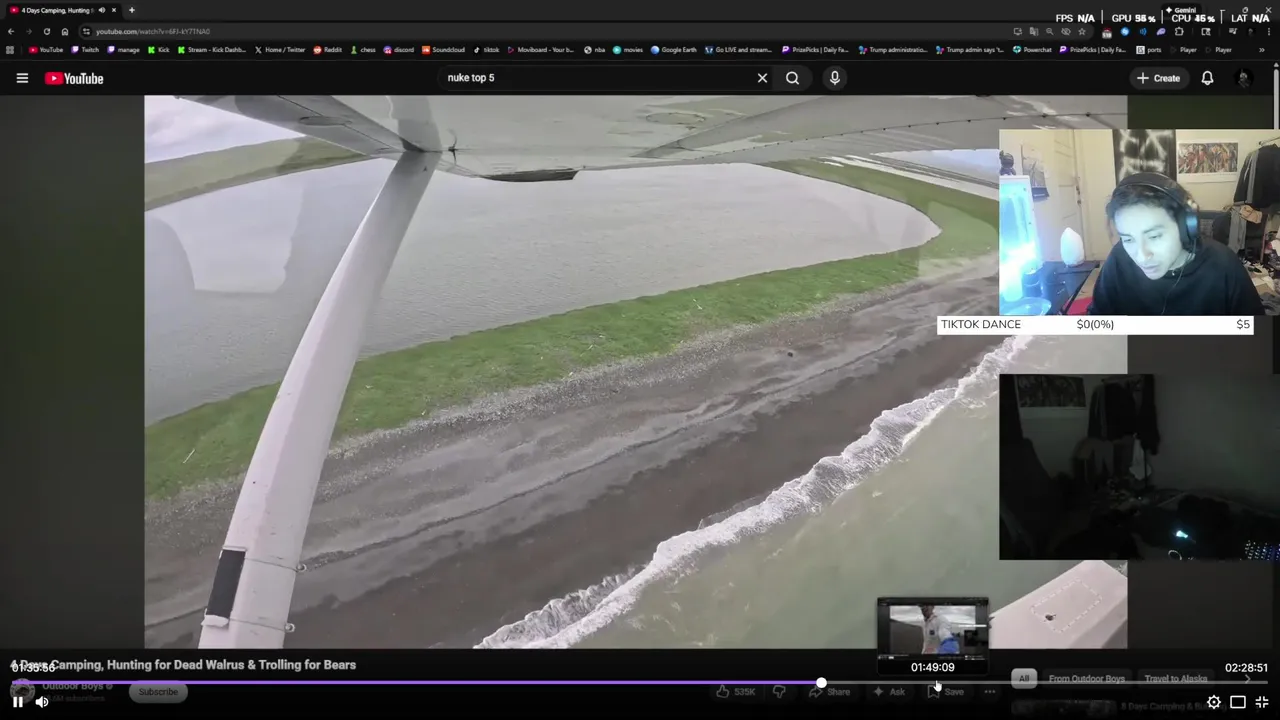Open the account avatar menu
The height and width of the screenshot is (720, 1280).
[1244, 78]
